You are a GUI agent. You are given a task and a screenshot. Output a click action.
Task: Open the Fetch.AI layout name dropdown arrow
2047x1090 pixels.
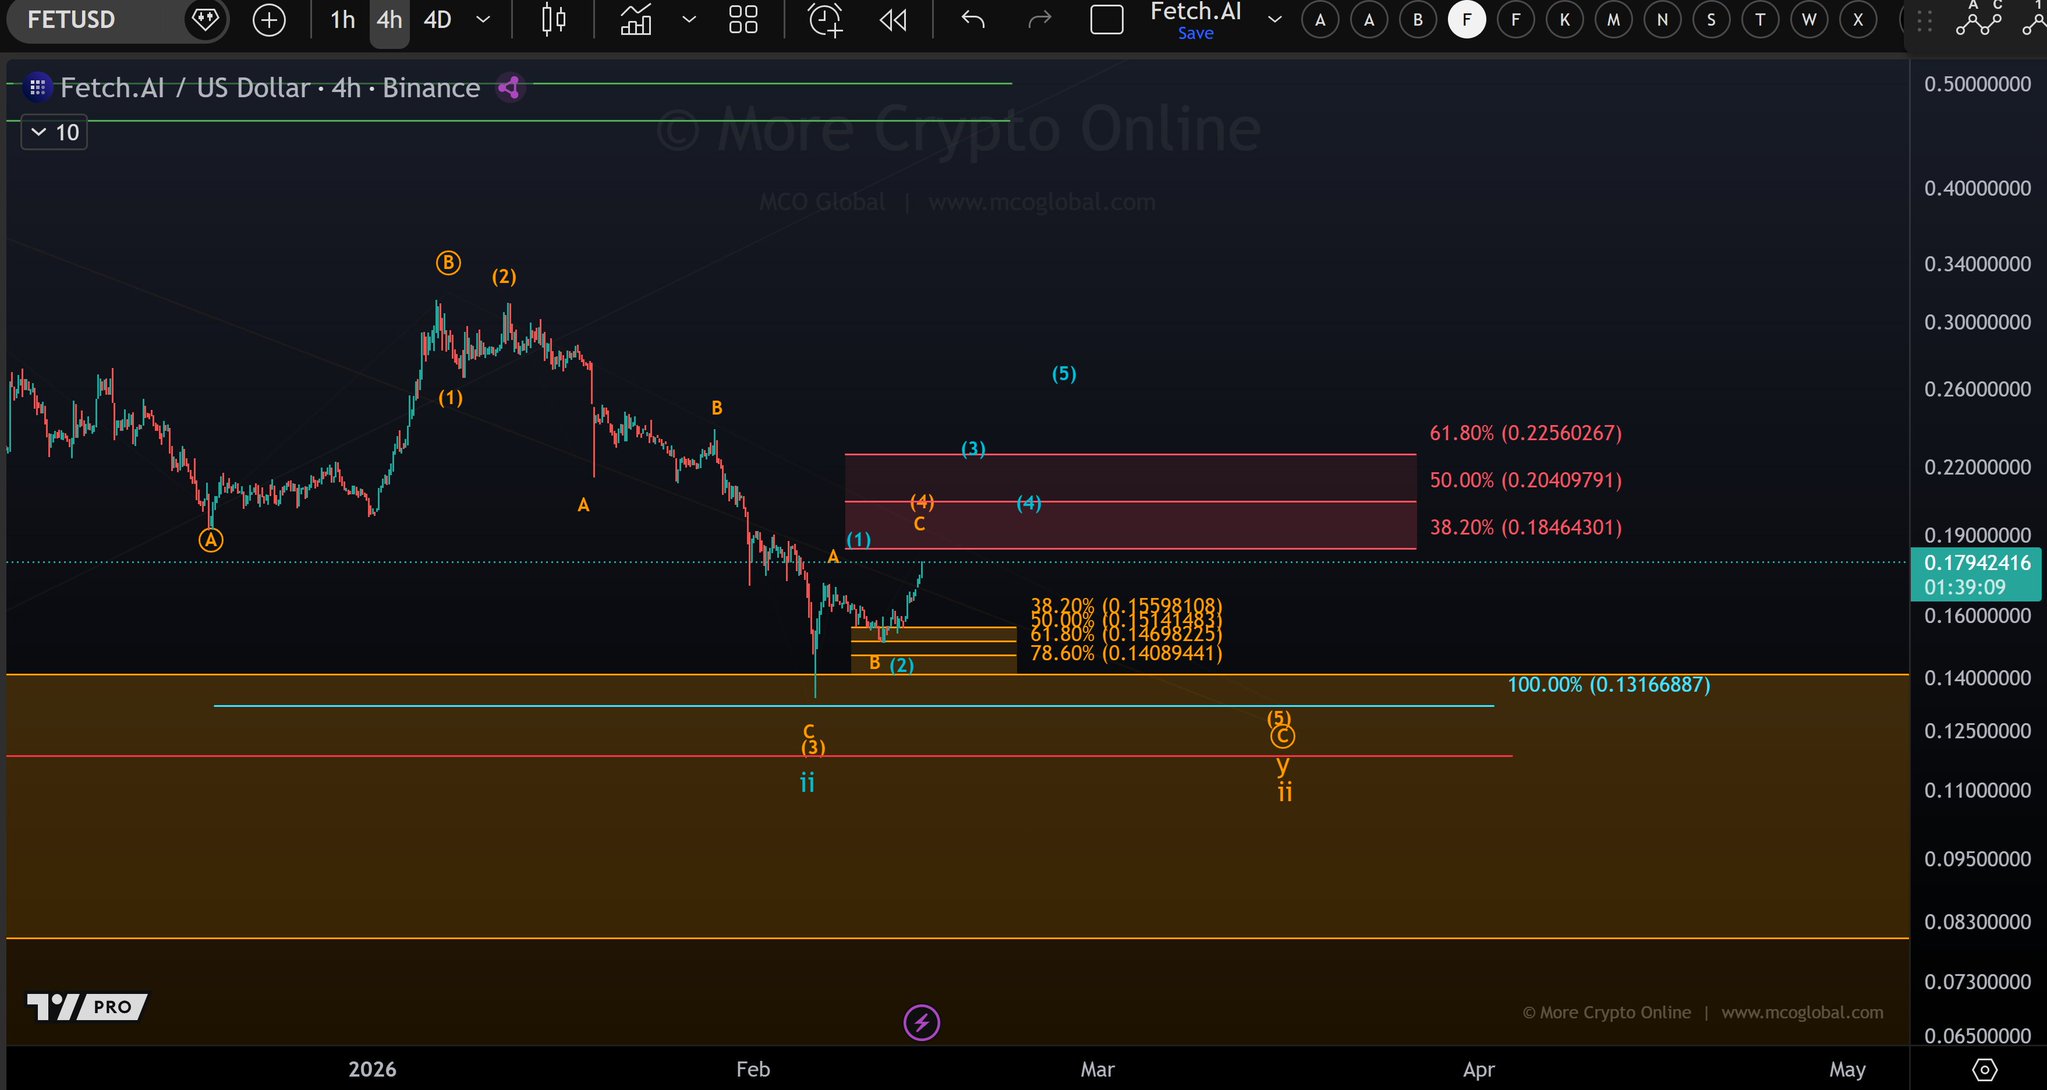(1274, 19)
